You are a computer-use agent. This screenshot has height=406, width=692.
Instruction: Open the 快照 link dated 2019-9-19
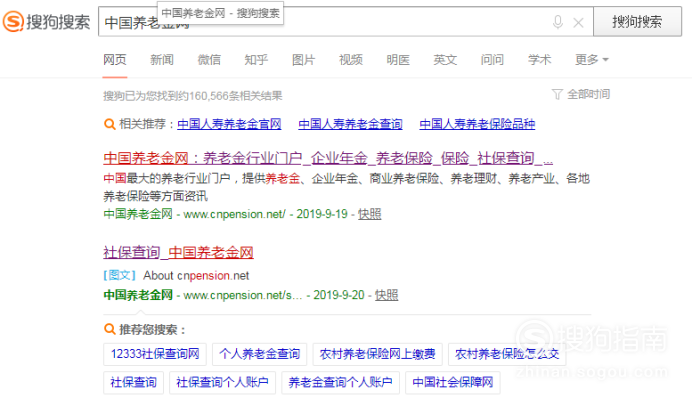tap(369, 214)
